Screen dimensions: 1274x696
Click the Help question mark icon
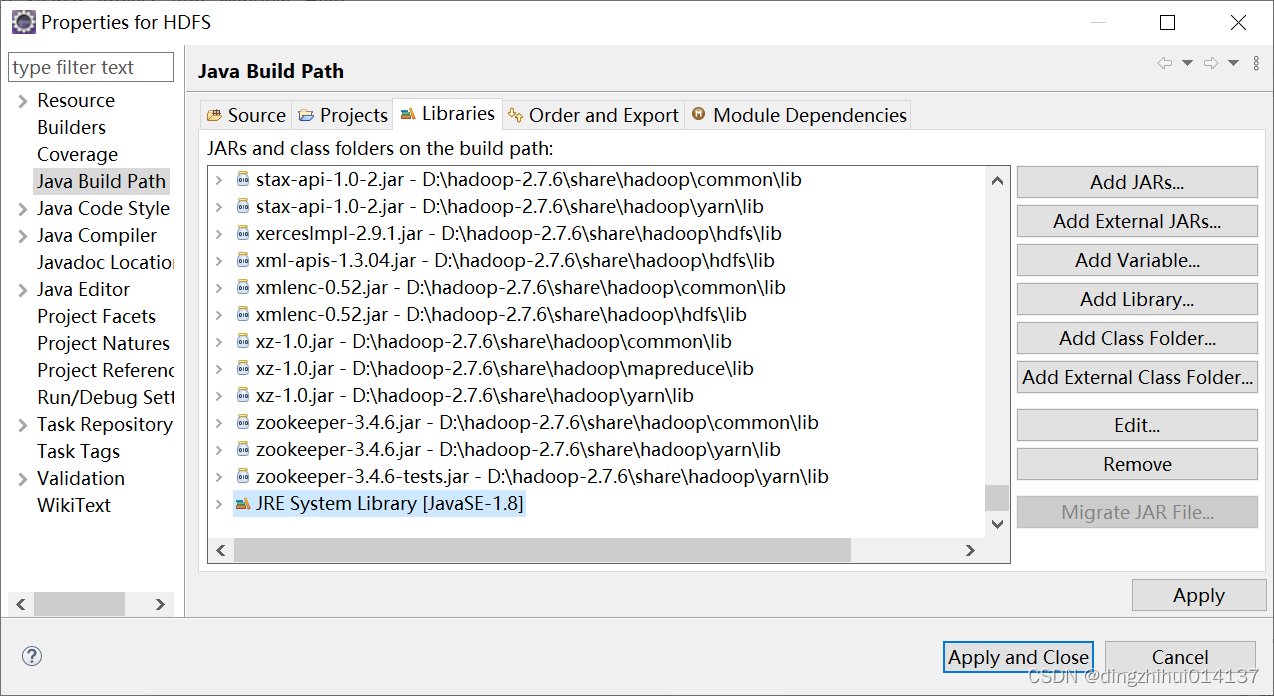tap(31, 656)
